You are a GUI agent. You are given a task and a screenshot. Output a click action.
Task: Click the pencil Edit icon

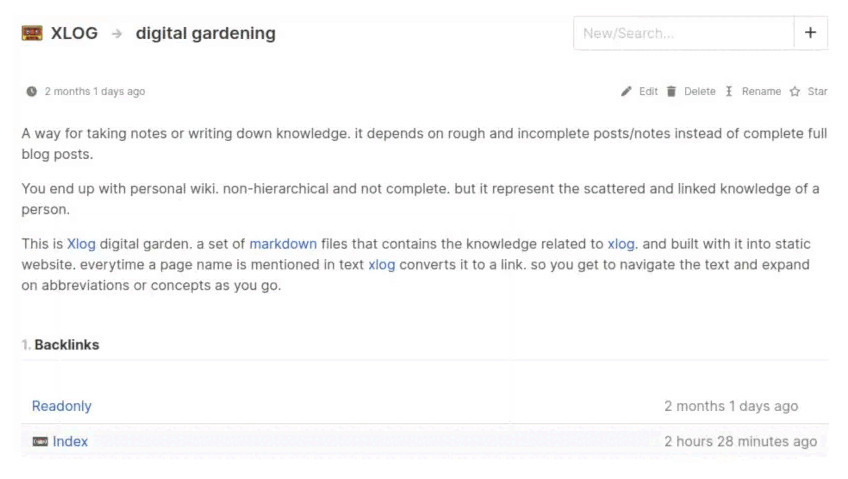pyautogui.click(x=626, y=91)
